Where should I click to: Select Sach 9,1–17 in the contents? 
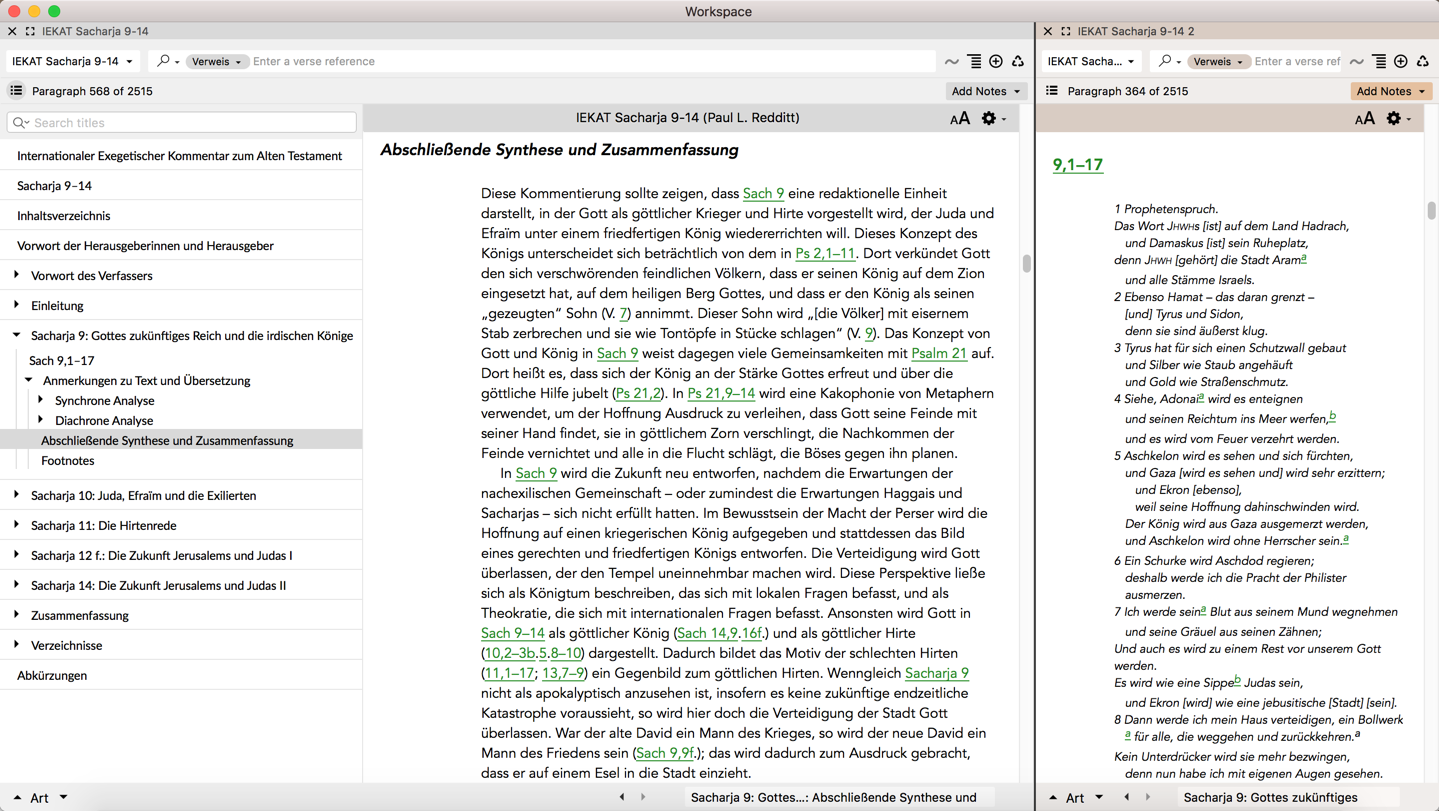(x=62, y=361)
